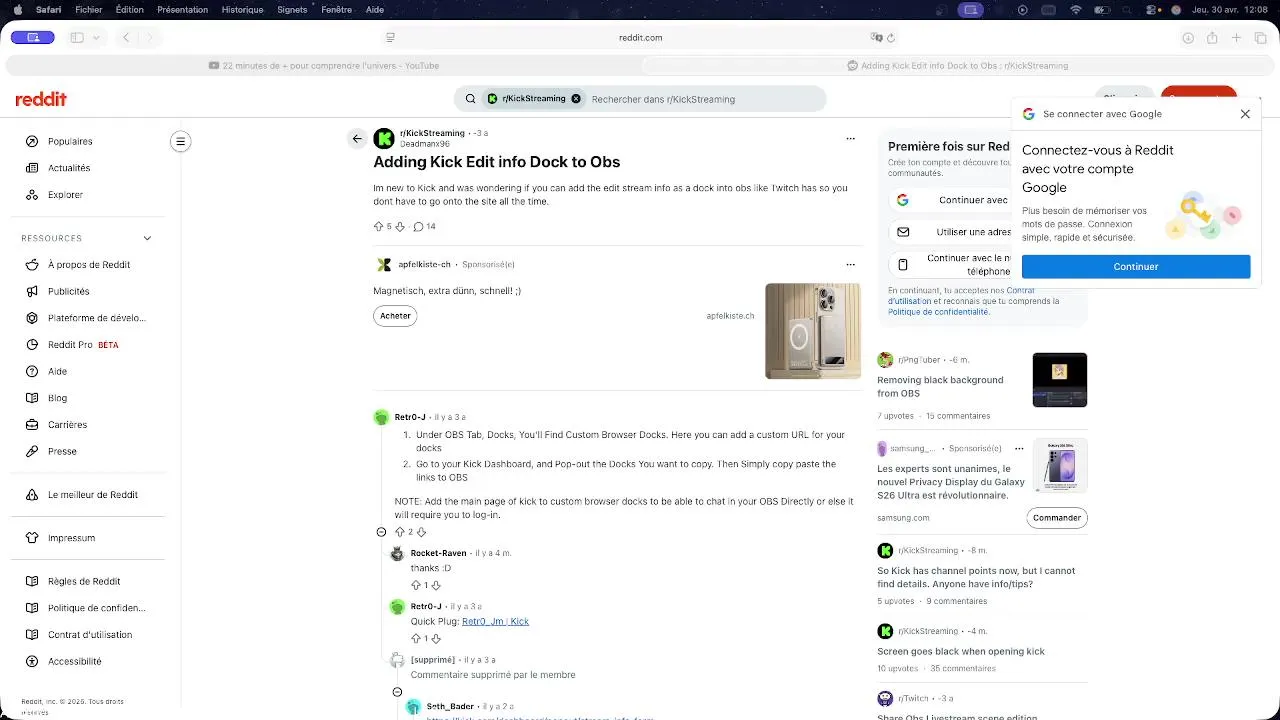Click the Wi-Fi status icon in menu bar
Image resolution: width=1280 pixels, height=720 pixels.
pyautogui.click(x=1076, y=10)
